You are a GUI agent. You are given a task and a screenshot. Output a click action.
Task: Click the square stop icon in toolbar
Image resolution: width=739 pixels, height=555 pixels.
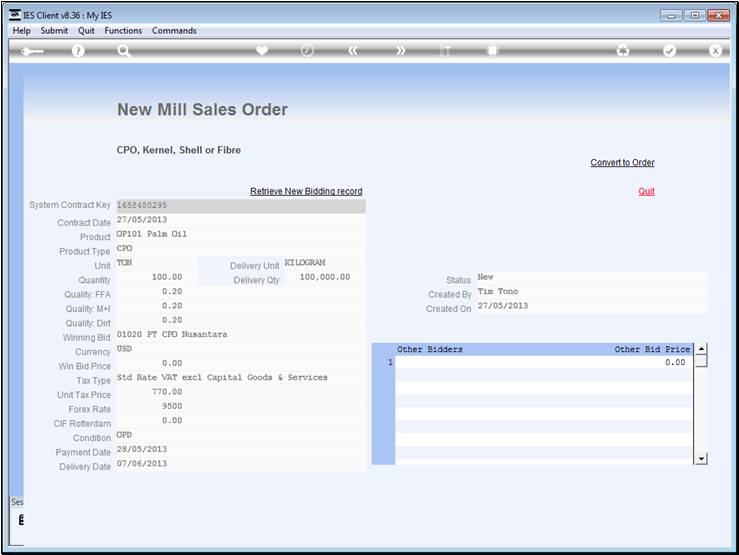click(492, 50)
